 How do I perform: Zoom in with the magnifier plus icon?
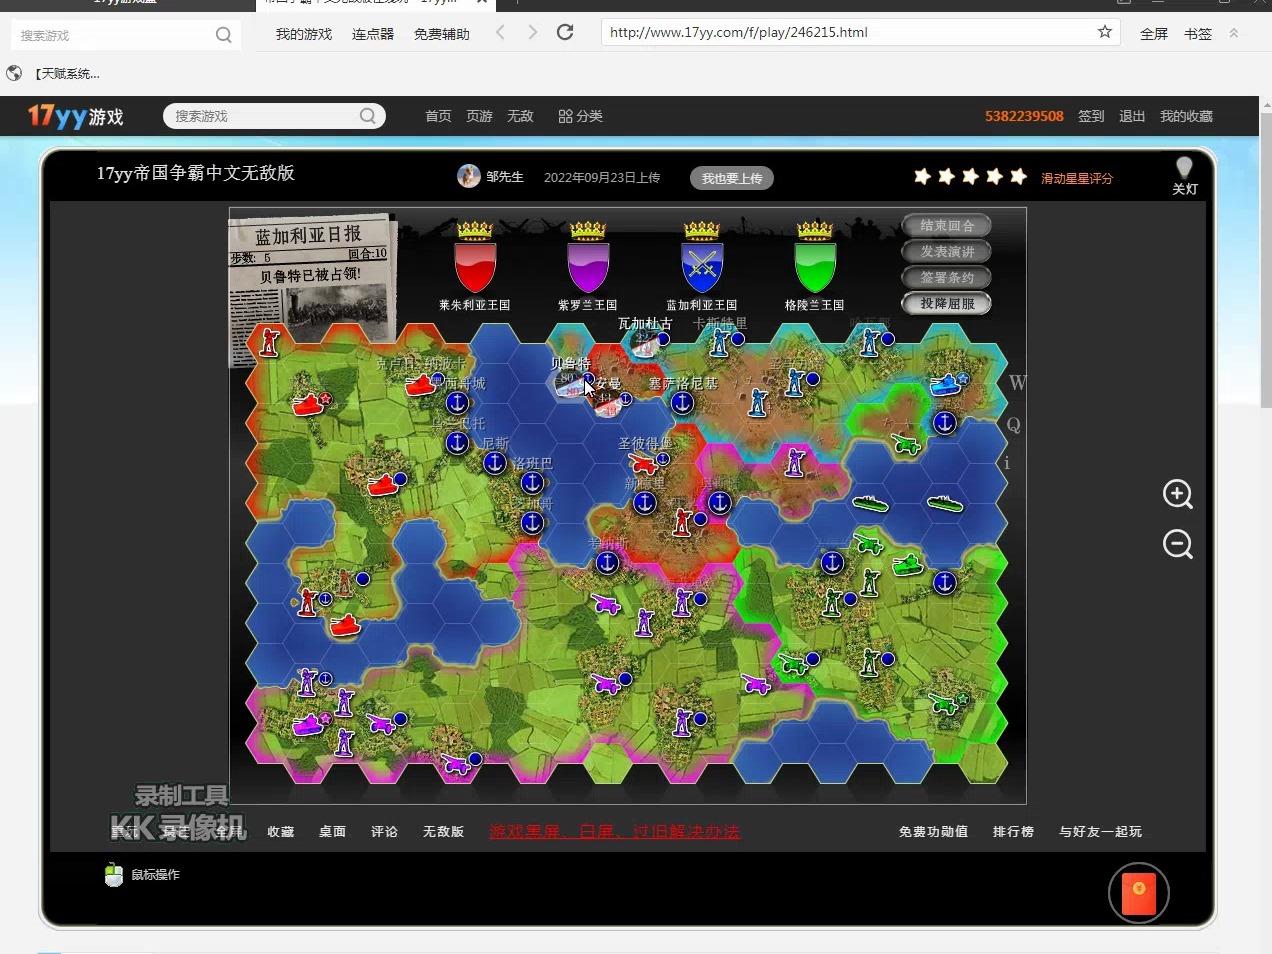[x=1178, y=494]
